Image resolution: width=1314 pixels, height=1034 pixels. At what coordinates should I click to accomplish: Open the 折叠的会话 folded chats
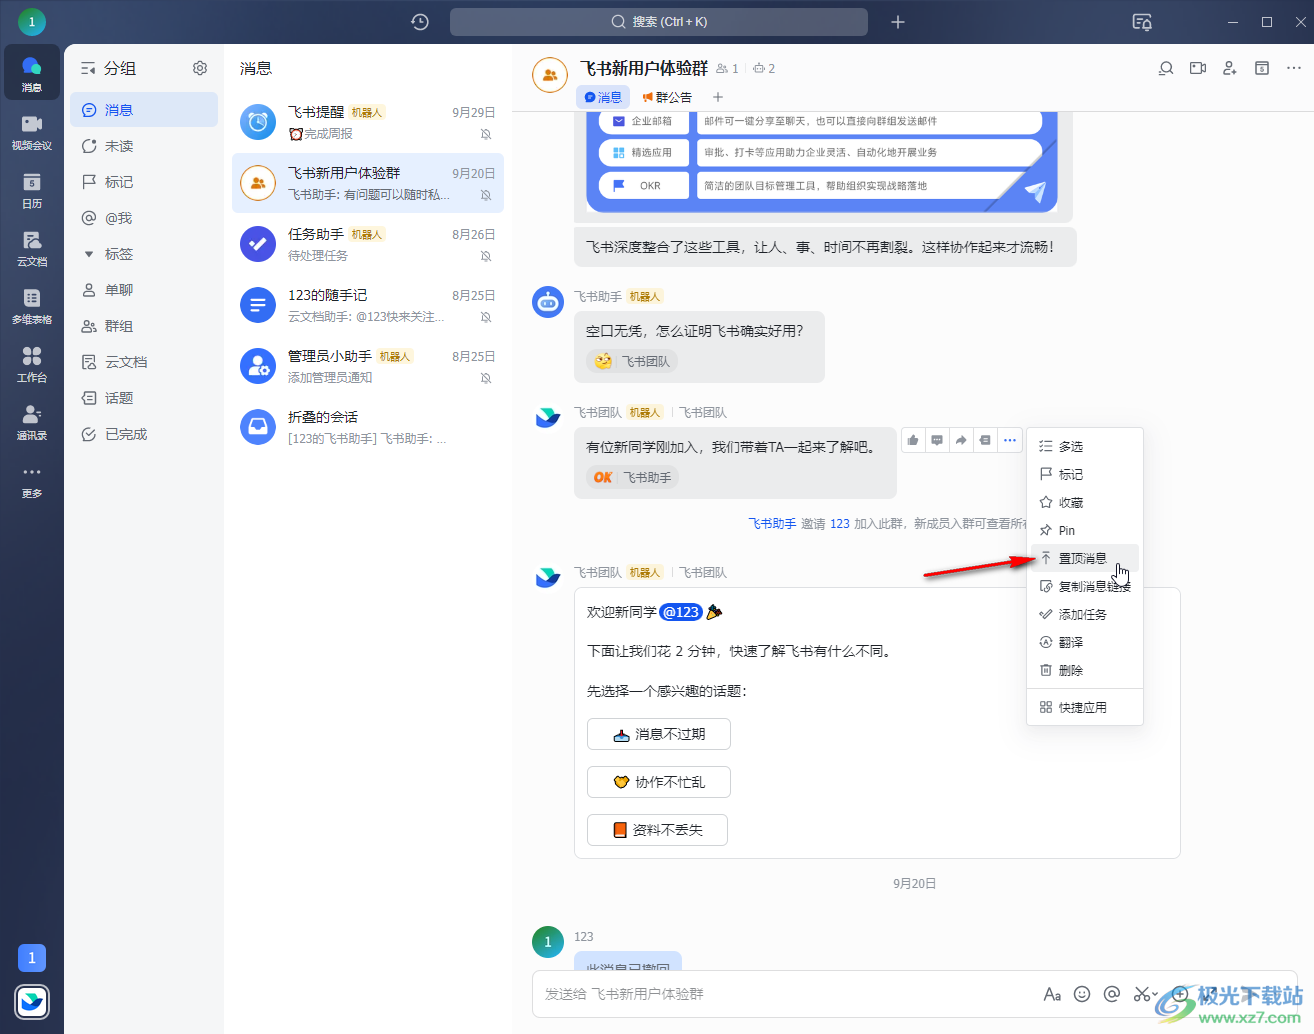[368, 427]
